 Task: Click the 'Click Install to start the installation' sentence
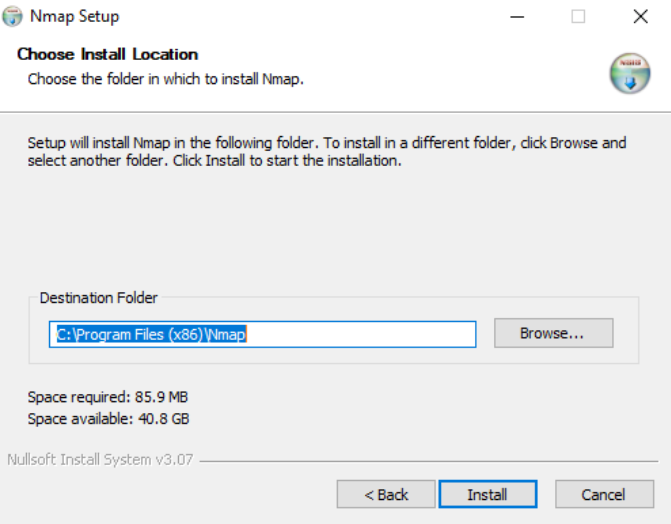287,161
